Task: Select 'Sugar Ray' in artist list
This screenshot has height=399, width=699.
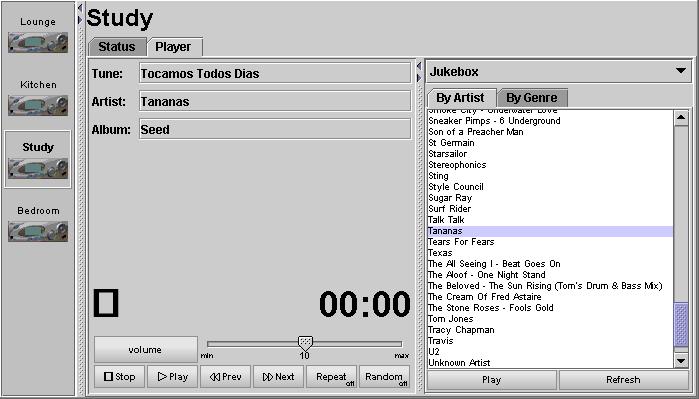Action: pyautogui.click(x=450, y=198)
